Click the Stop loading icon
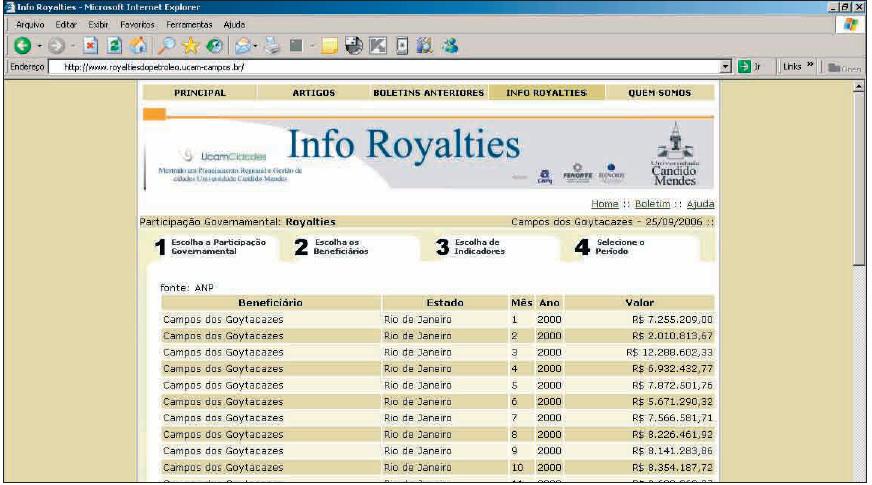 pos(88,45)
